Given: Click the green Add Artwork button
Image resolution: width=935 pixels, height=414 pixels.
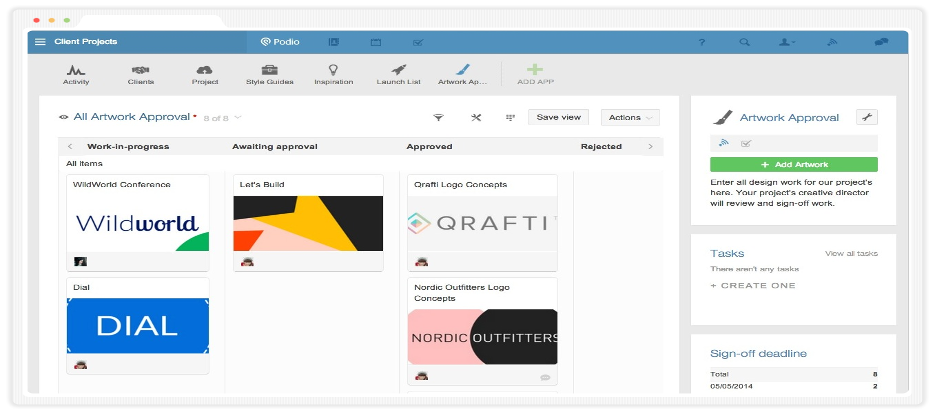Looking at the screenshot, I should 794,165.
